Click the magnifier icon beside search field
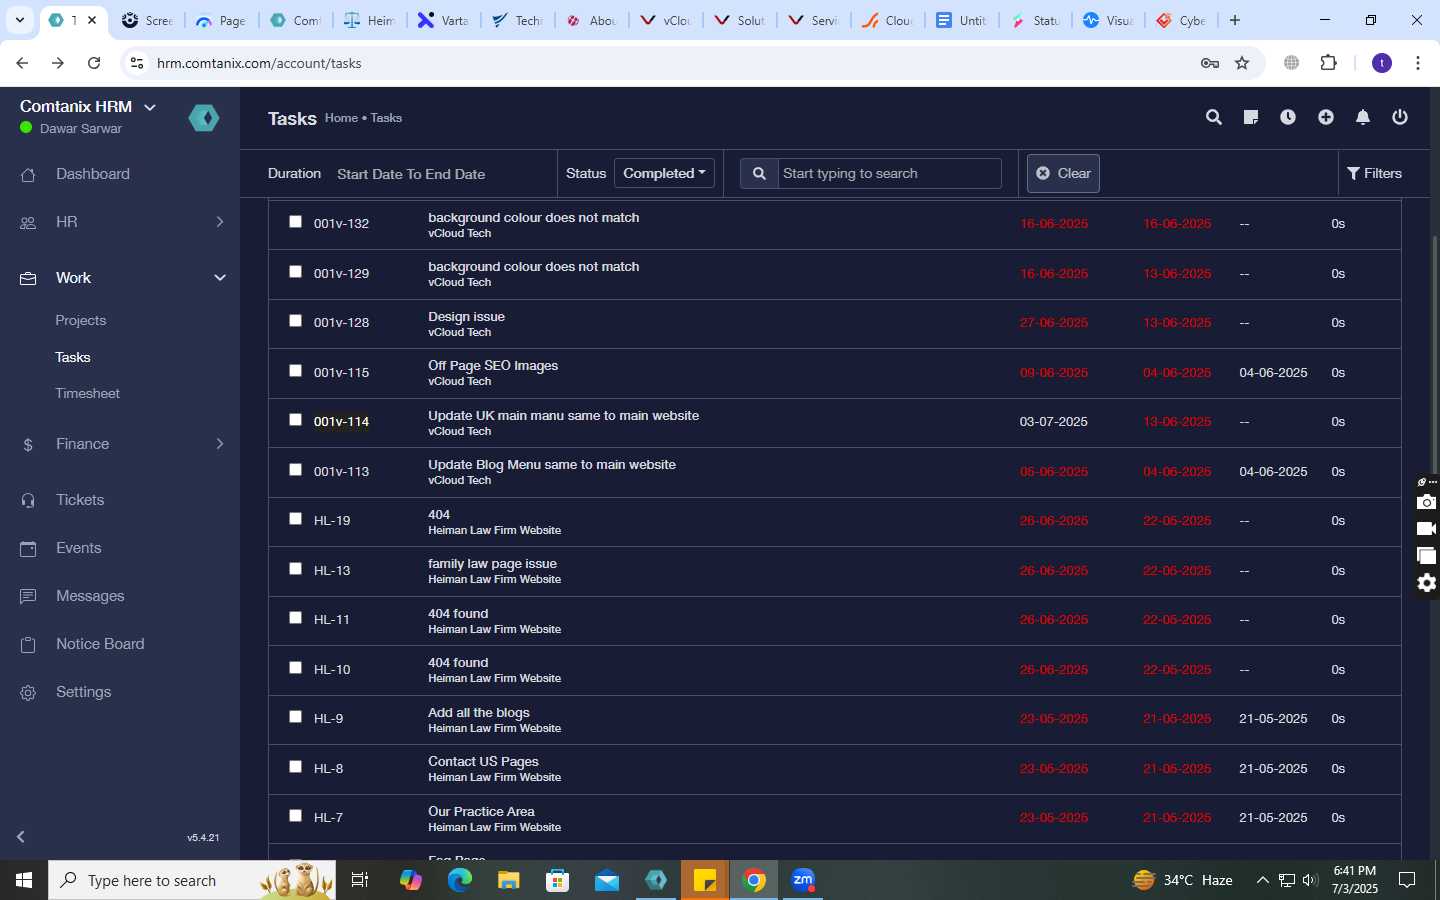1440x900 pixels. (x=759, y=173)
